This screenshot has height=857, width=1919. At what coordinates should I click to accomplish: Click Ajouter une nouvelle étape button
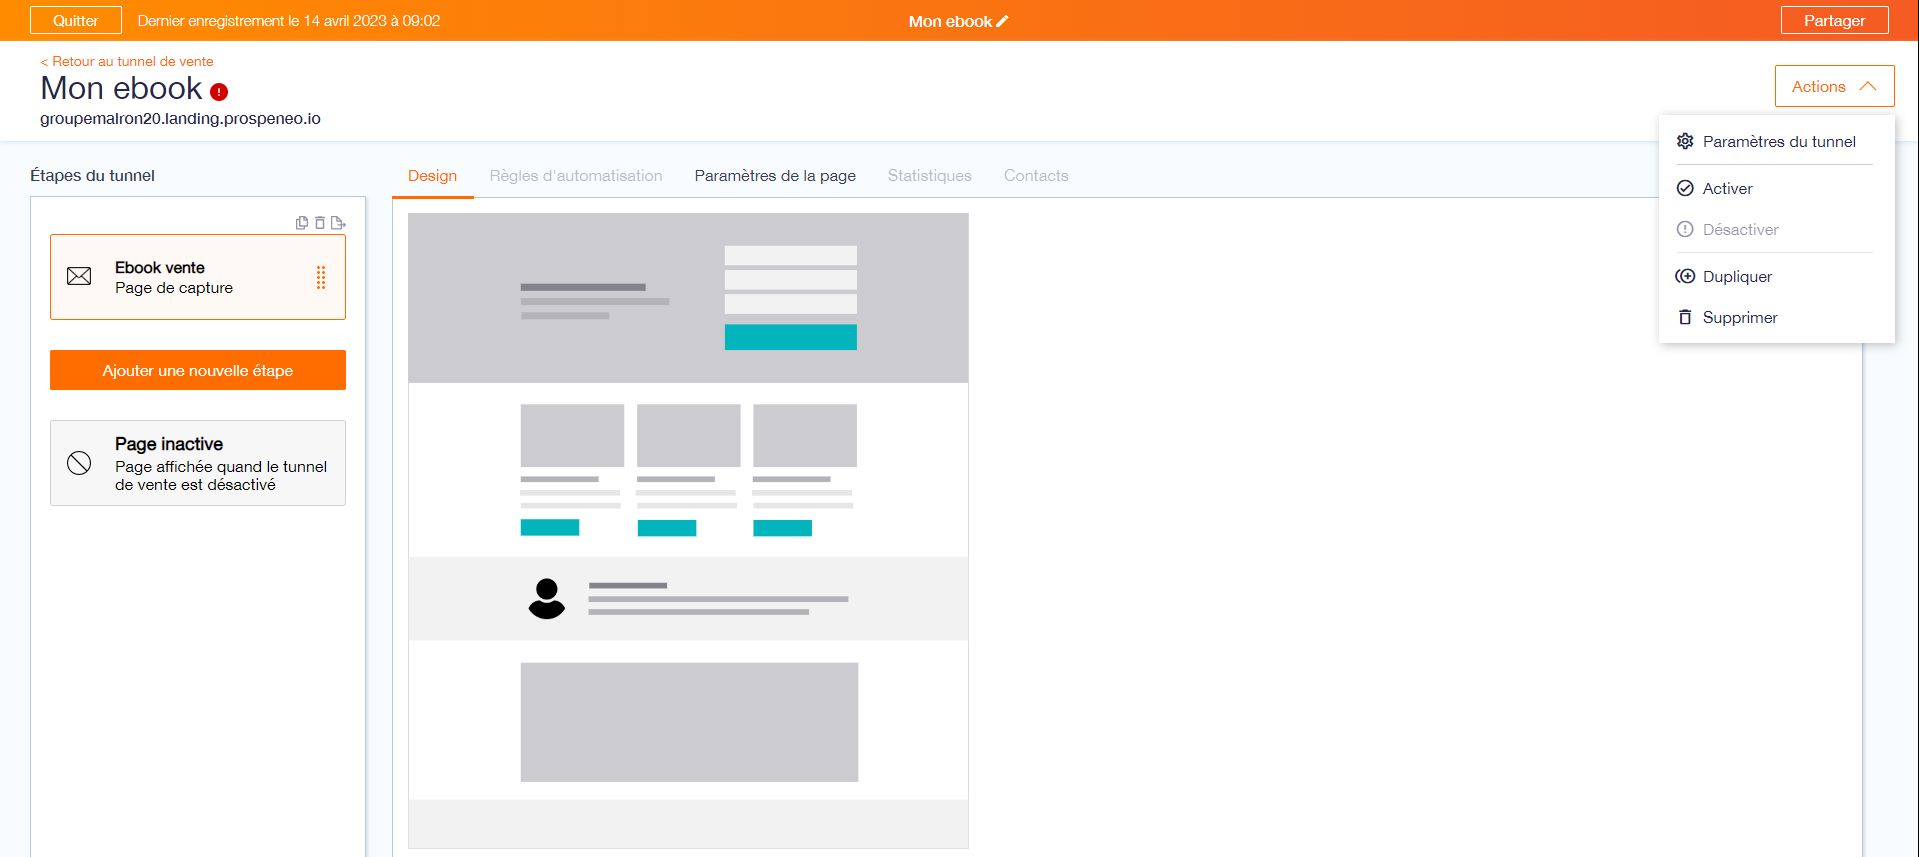click(x=198, y=370)
